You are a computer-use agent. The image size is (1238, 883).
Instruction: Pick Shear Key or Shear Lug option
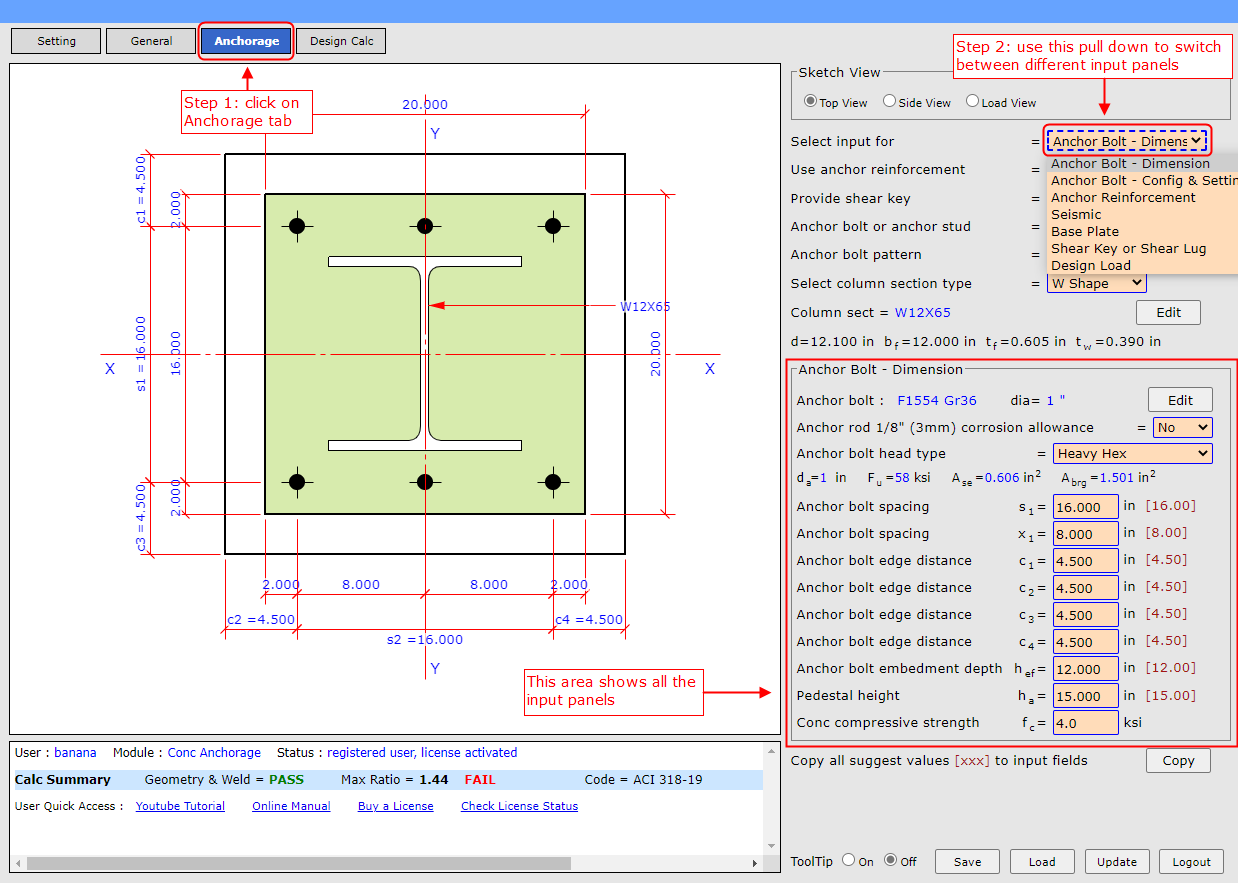[x=1128, y=248]
